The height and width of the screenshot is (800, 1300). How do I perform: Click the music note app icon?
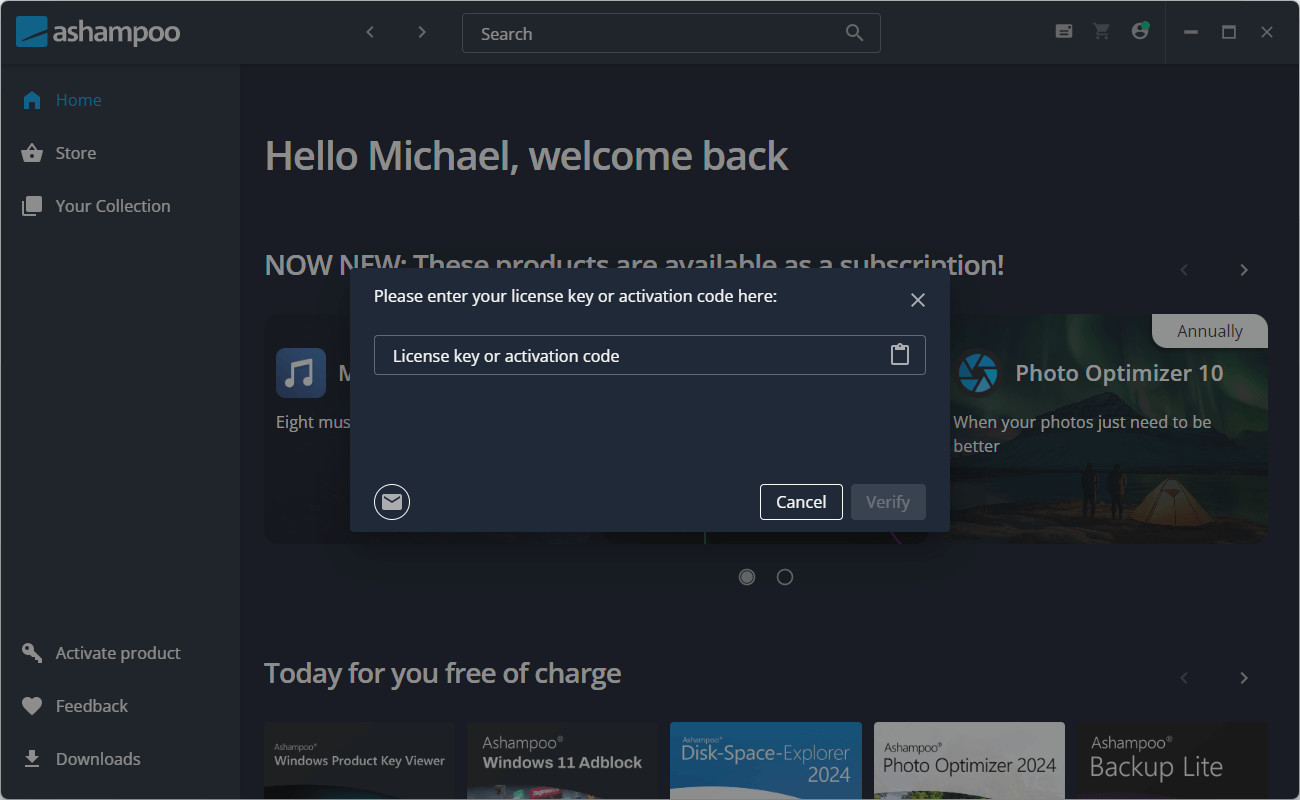(x=301, y=373)
